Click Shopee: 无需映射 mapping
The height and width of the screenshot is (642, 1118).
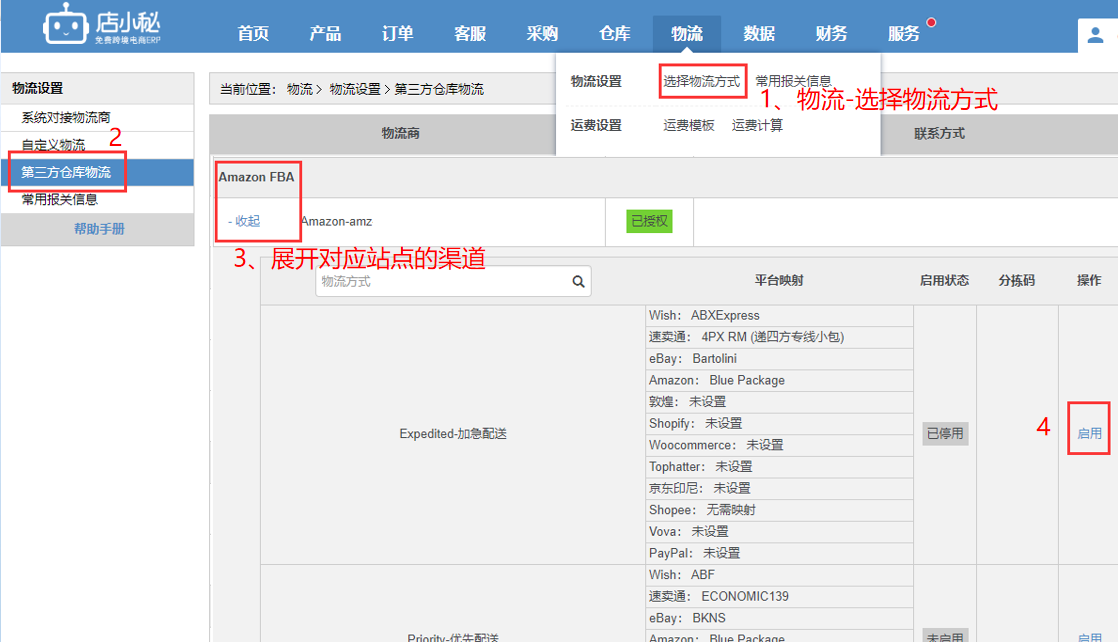[x=702, y=510]
